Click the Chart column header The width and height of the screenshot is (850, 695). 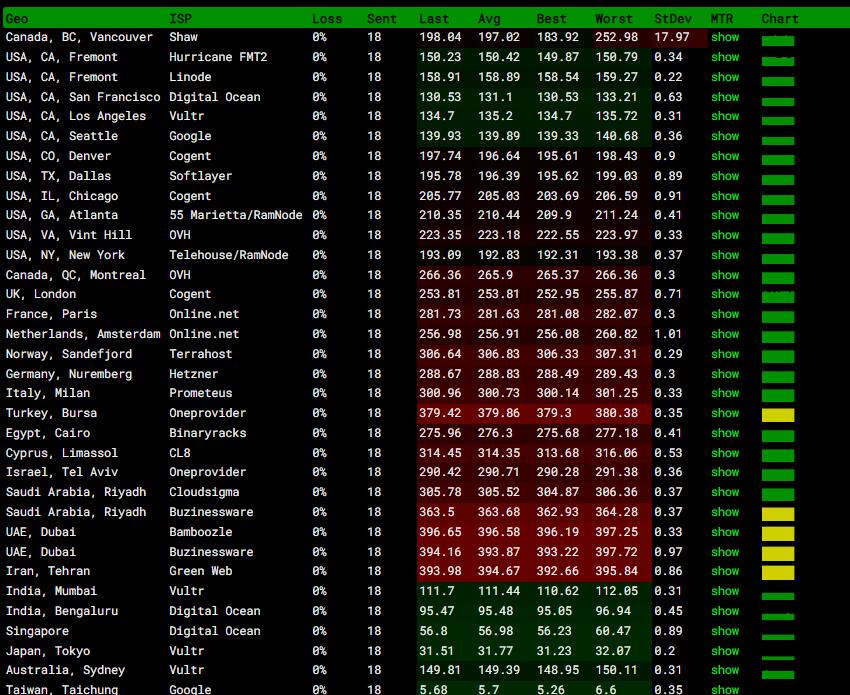[x=780, y=19]
